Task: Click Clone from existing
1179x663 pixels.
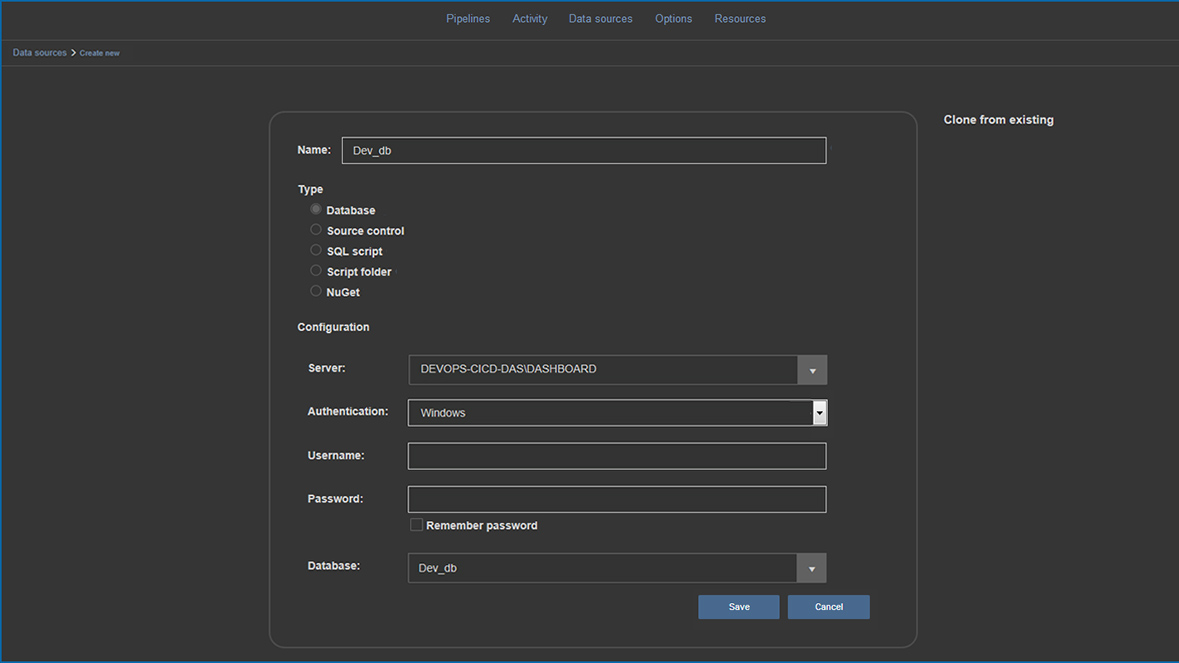Action: click(x=998, y=119)
